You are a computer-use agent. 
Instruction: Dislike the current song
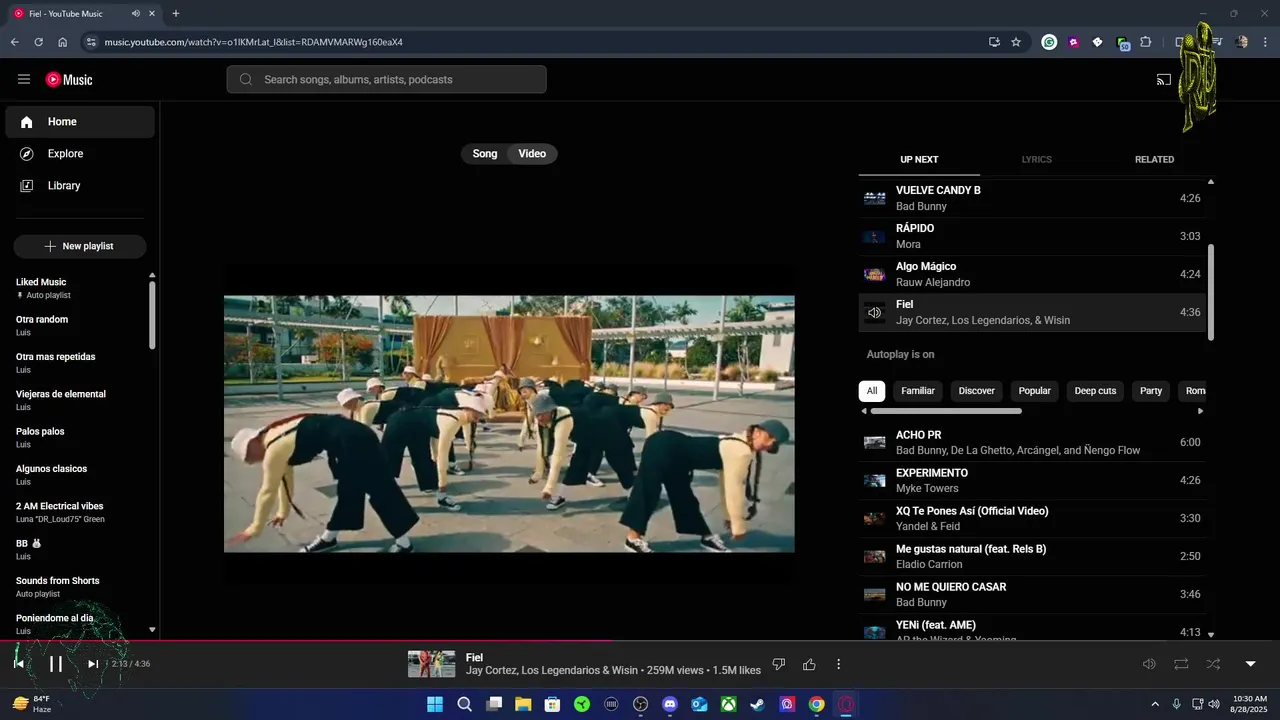(x=779, y=664)
